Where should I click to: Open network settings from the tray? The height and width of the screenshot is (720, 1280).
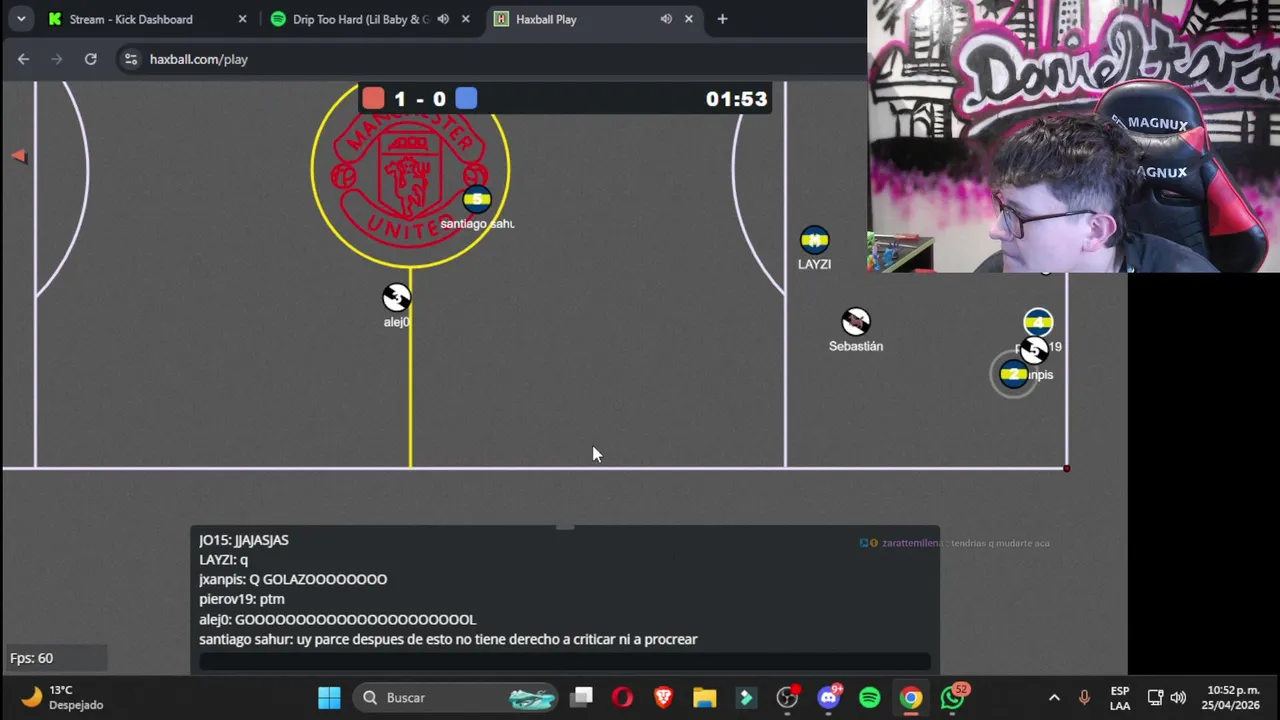[1155, 697]
